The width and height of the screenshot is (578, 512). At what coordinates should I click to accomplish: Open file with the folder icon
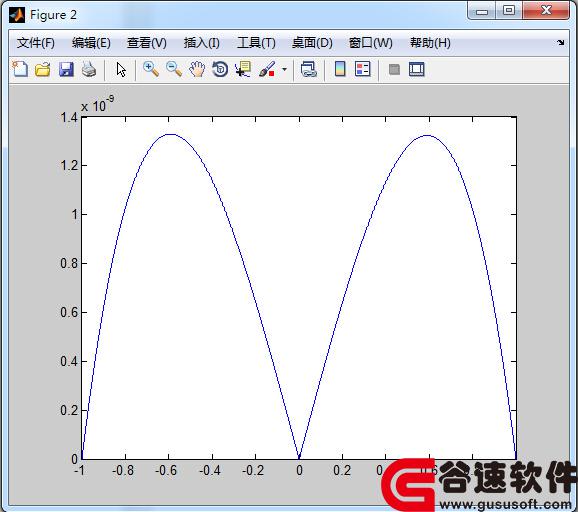coord(43,69)
